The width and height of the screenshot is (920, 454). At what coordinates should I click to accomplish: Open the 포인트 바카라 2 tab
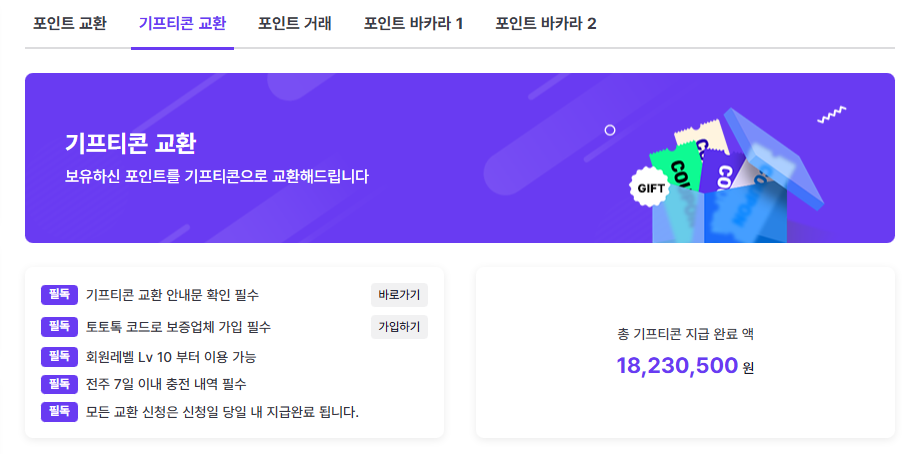coord(546,23)
